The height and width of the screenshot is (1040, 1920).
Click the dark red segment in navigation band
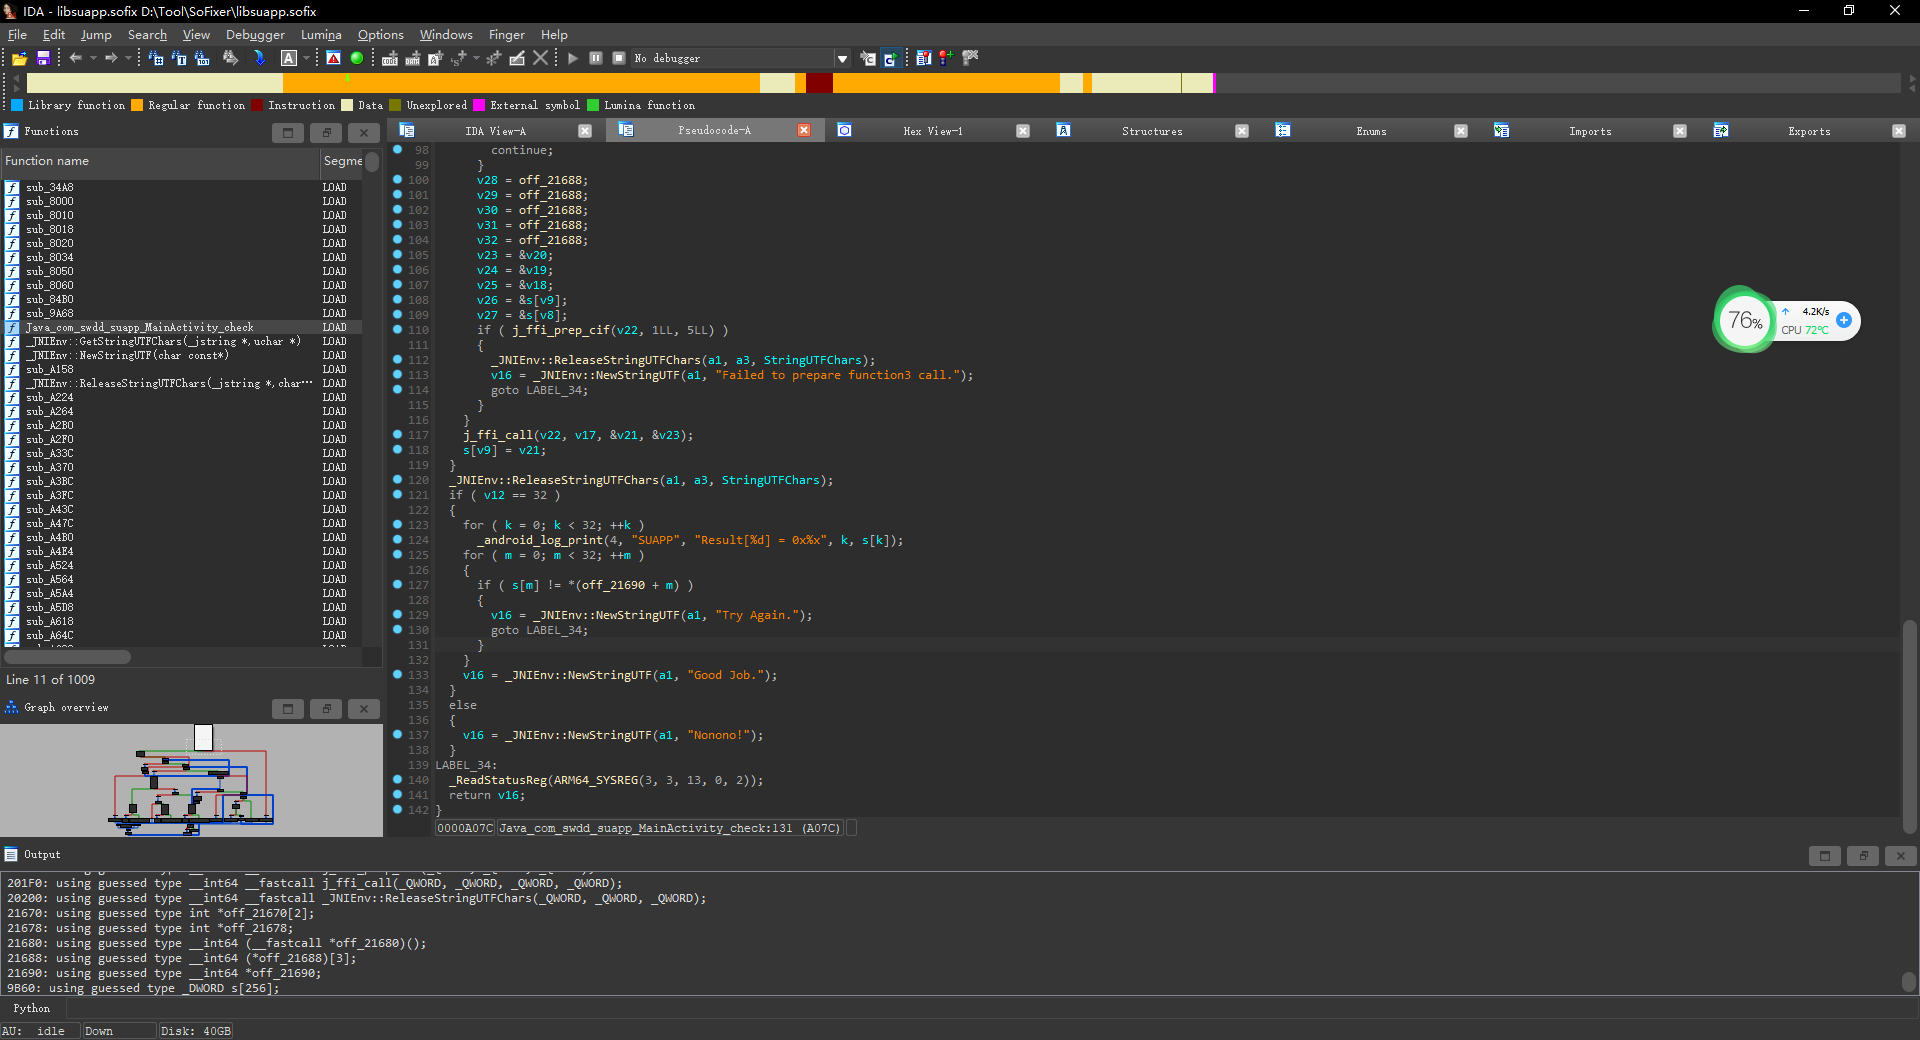[x=819, y=83]
